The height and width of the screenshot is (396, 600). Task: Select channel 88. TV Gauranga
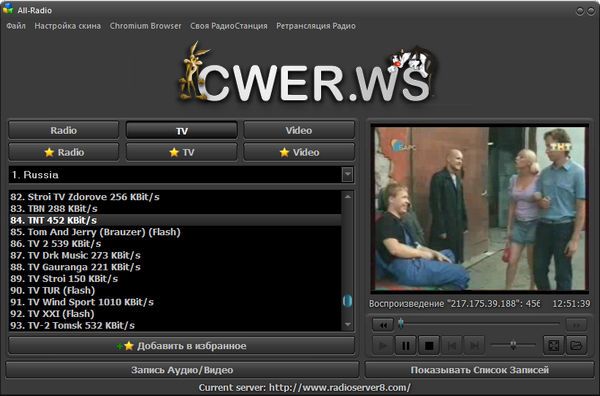(175, 267)
